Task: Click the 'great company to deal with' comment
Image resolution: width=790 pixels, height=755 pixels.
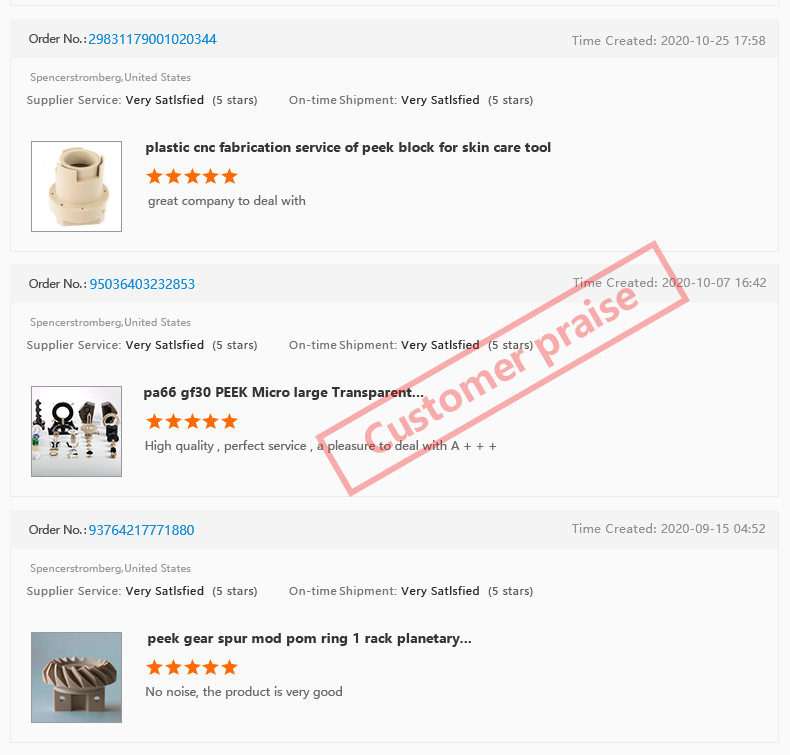Action: click(227, 201)
